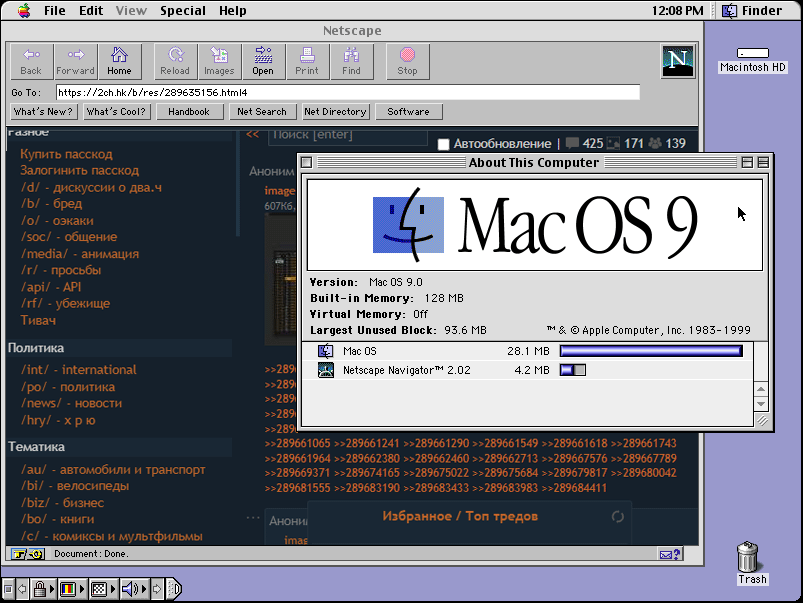Select the Macintosh HD desktop icon
Viewport: 803px width, 603px height.
(752, 60)
